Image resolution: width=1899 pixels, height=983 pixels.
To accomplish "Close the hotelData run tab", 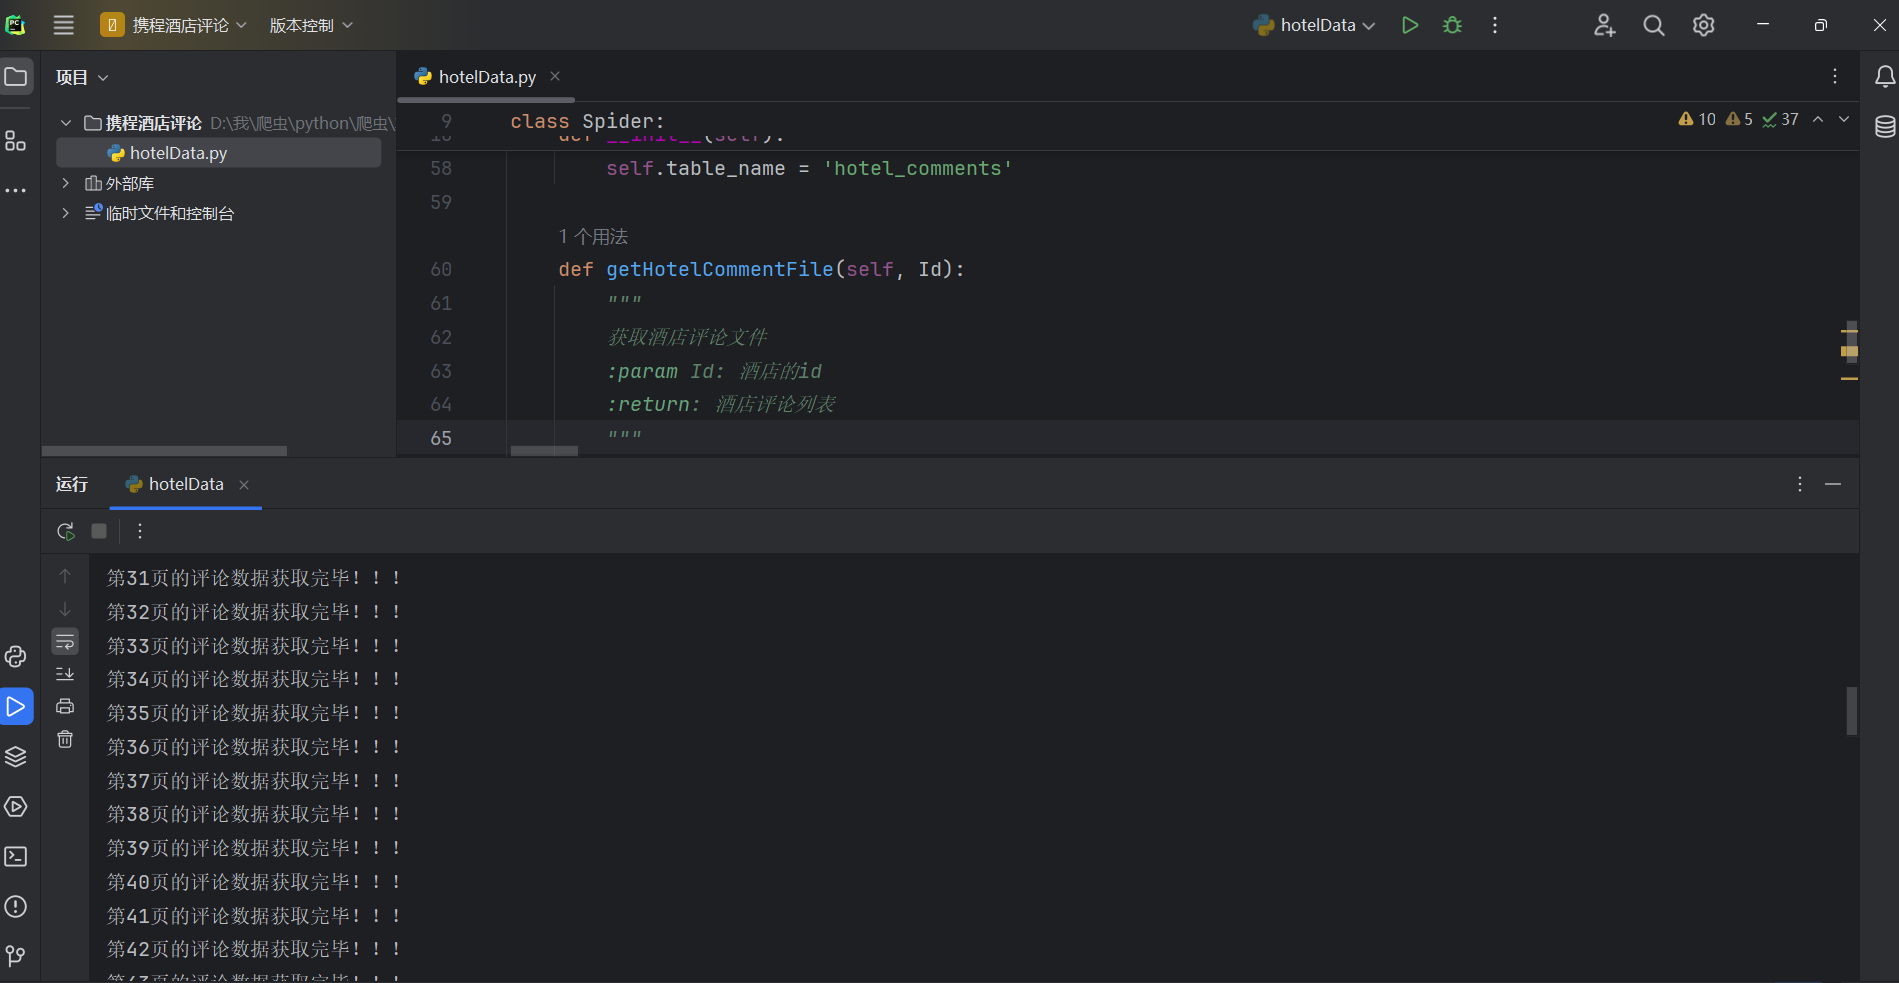I will (244, 485).
